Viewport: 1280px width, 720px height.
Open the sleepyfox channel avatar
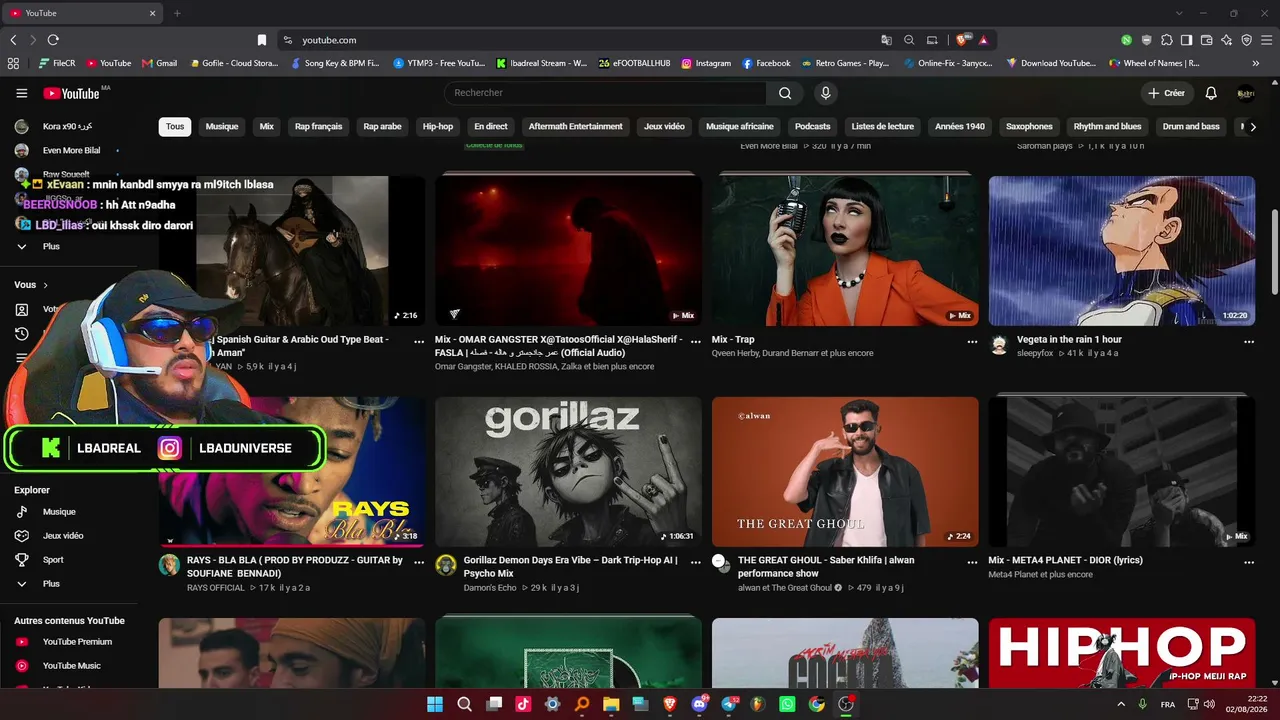click(x=999, y=345)
